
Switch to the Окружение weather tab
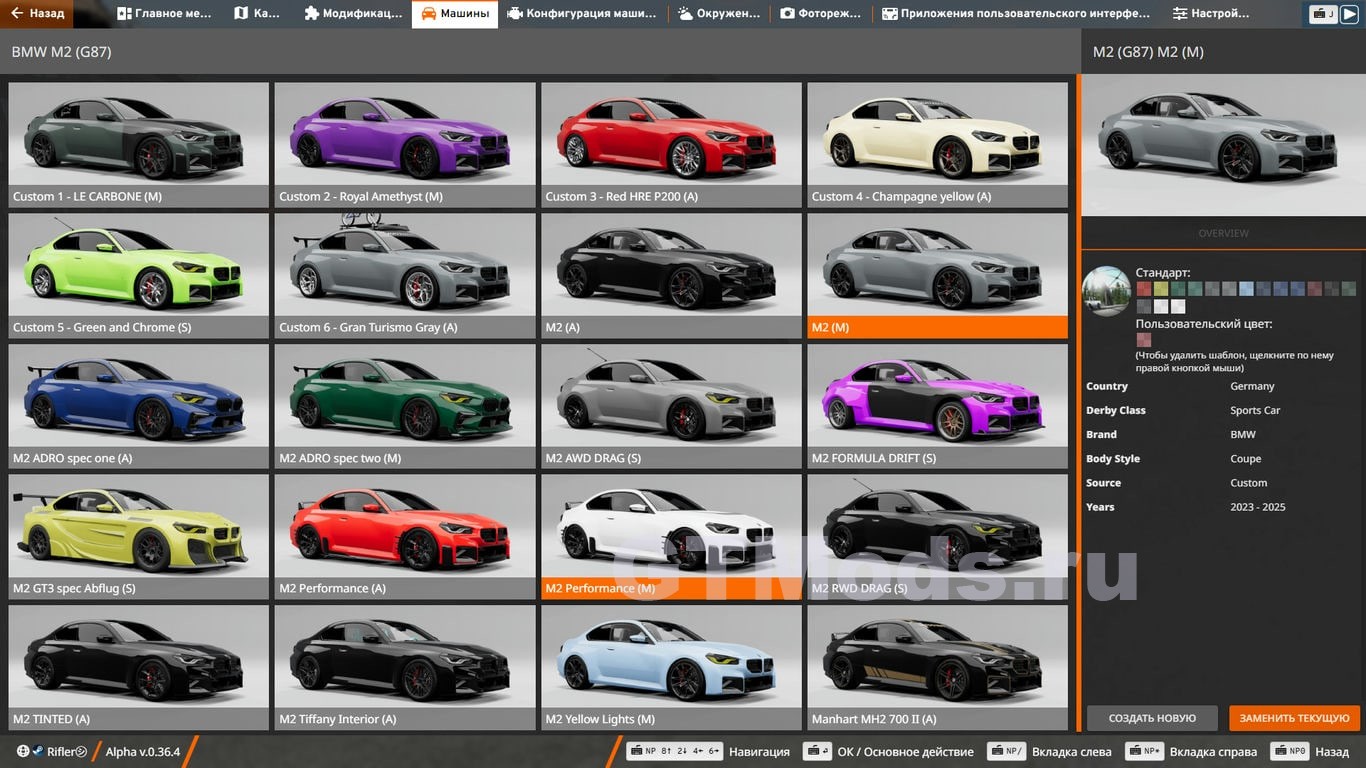pos(719,14)
